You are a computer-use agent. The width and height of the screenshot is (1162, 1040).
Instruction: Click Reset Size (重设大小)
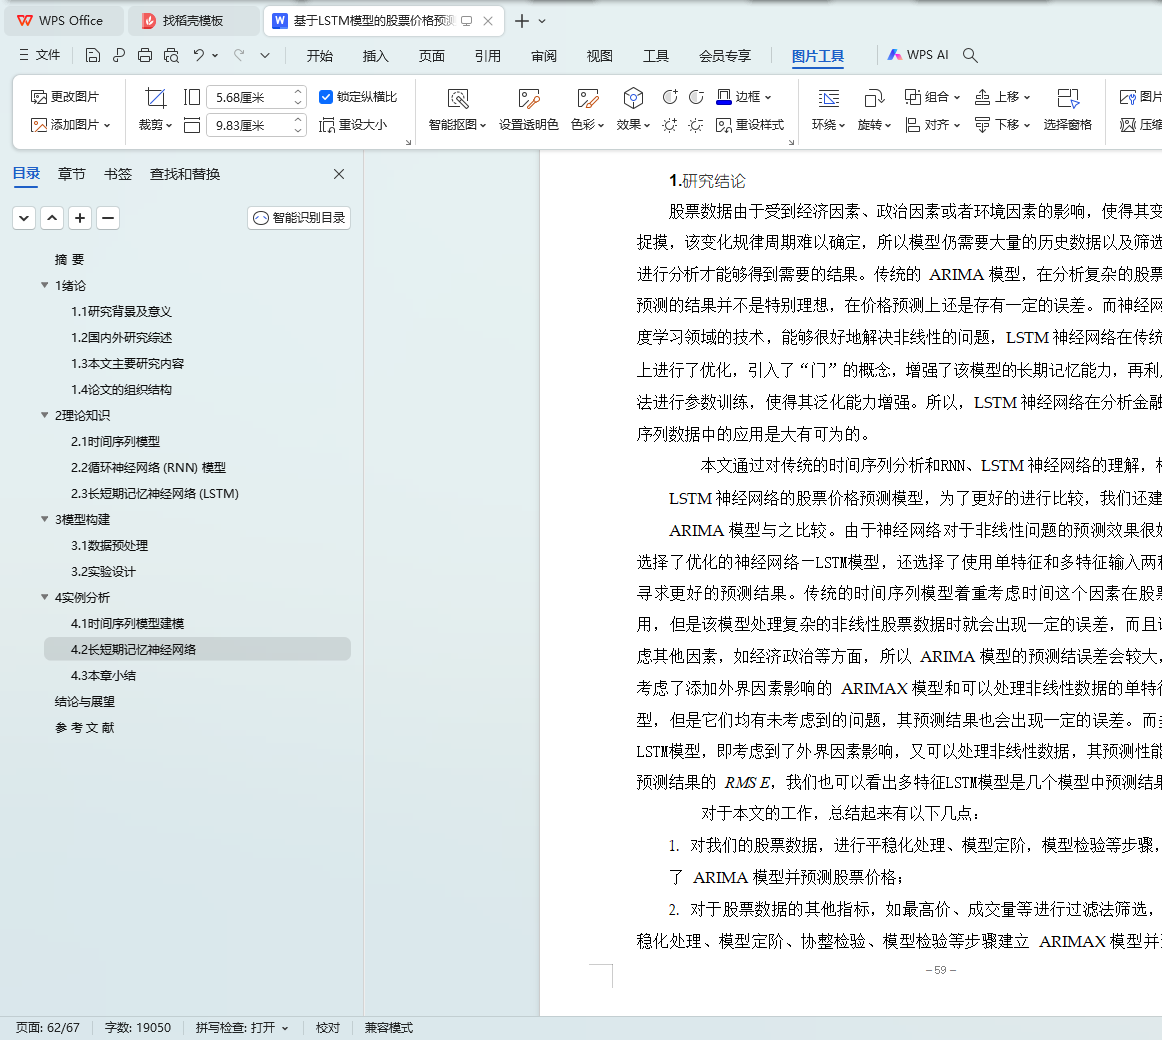(x=353, y=125)
